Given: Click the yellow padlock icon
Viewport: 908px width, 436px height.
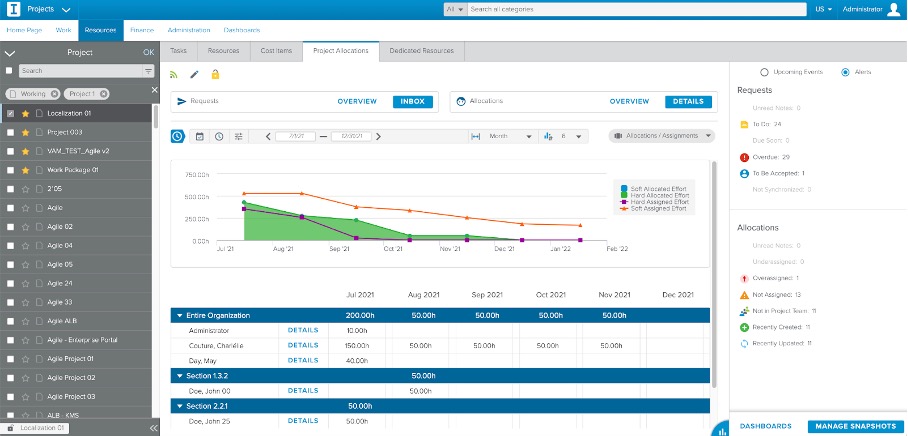Looking at the screenshot, I should point(215,74).
